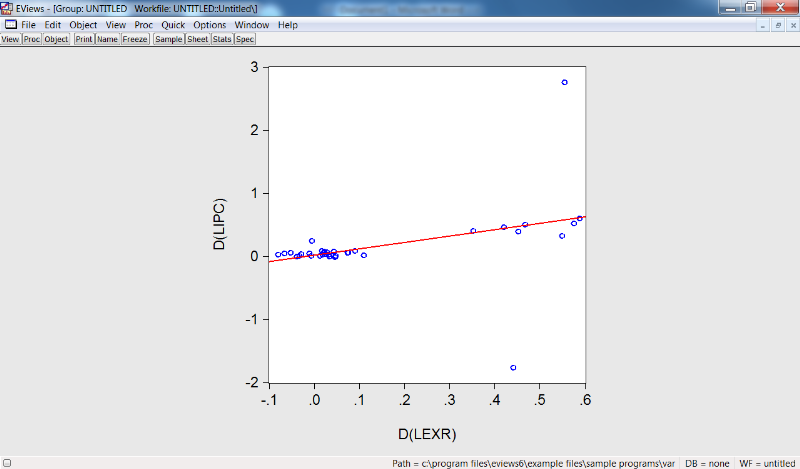Click the Sheet toolbar button
The height and width of the screenshot is (469, 800).
point(197,39)
